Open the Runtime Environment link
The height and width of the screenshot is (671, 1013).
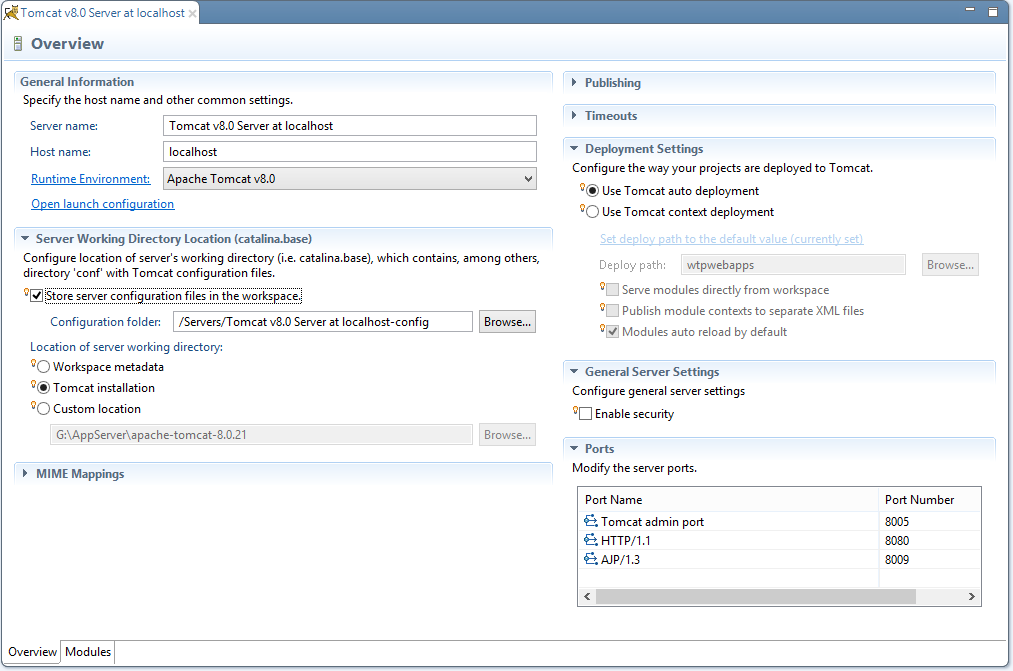click(x=90, y=179)
